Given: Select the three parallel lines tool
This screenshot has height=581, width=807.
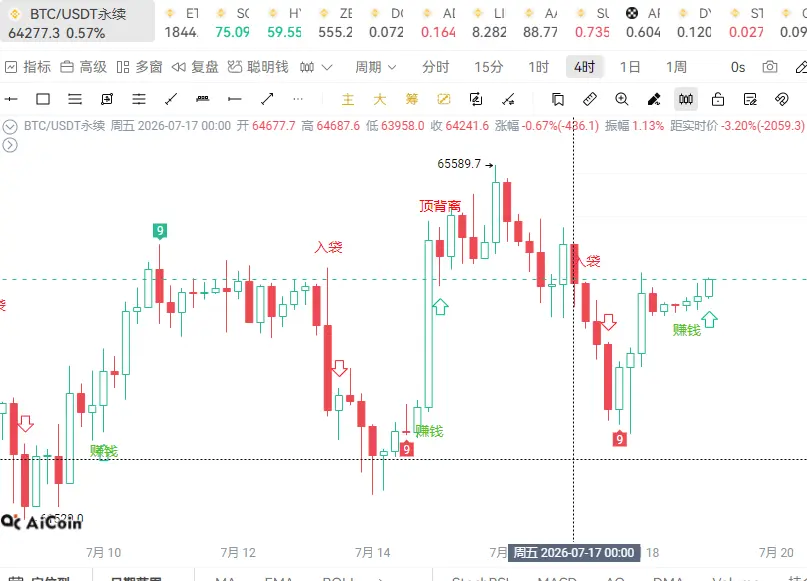Looking at the screenshot, I should [75, 99].
